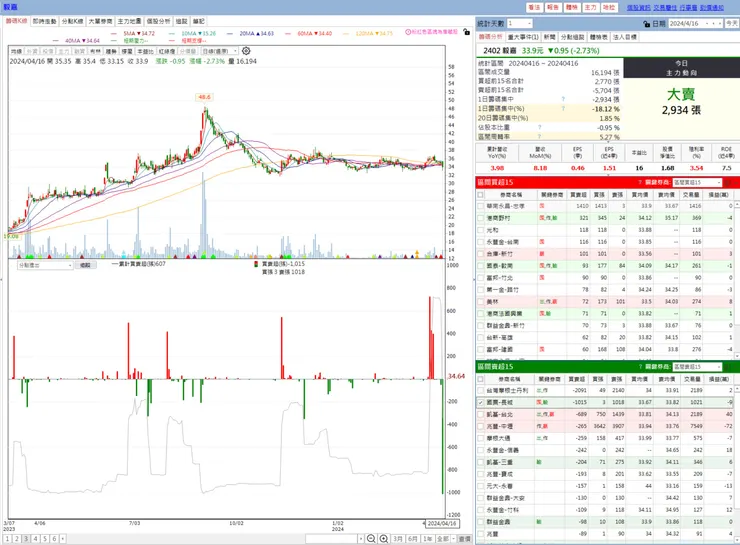Viewport: 740px width, 545px height.
Task: Toggle the 均線 chart overlay button
Action: (17, 51)
